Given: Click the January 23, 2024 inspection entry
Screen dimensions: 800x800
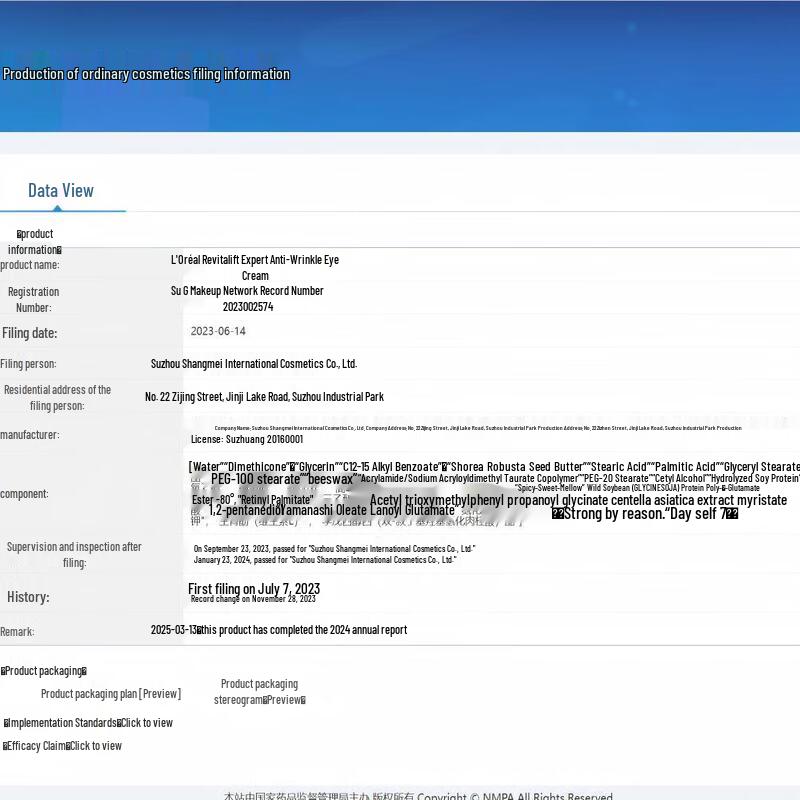Looking at the screenshot, I should [x=324, y=560].
